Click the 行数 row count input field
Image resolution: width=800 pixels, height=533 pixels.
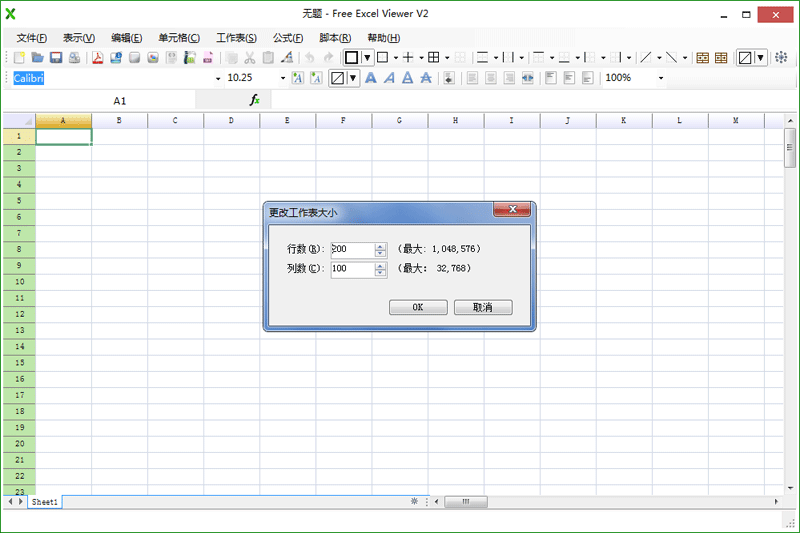point(353,249)
